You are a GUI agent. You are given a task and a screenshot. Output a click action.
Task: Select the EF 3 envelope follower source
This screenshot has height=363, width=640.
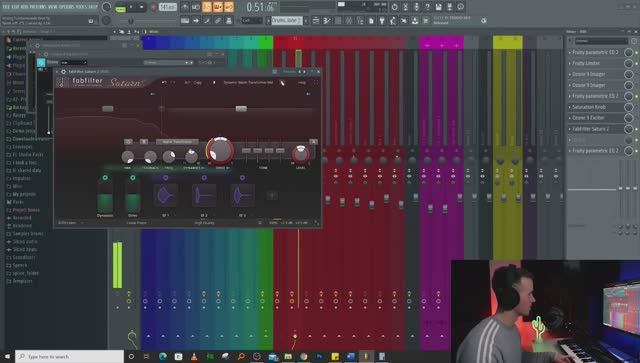(242, 195)
